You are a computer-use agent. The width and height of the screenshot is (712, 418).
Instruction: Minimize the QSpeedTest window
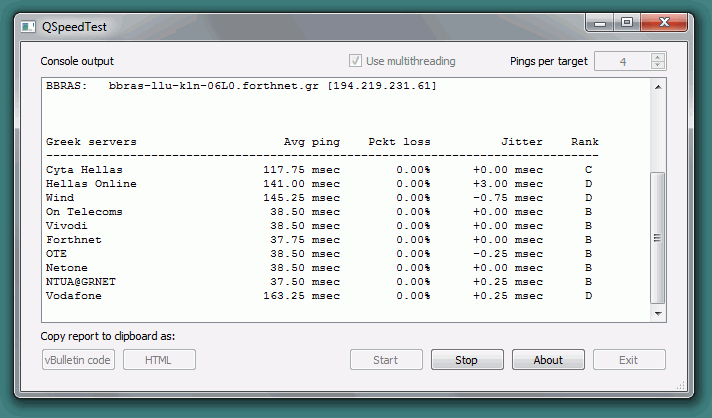coord(600,23)
